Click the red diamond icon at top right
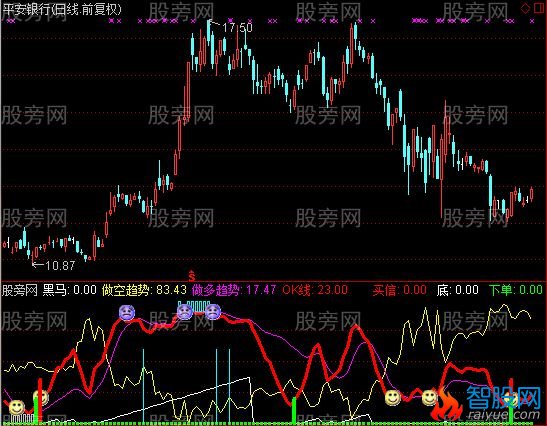547x426 pixels. coord(526,8)
